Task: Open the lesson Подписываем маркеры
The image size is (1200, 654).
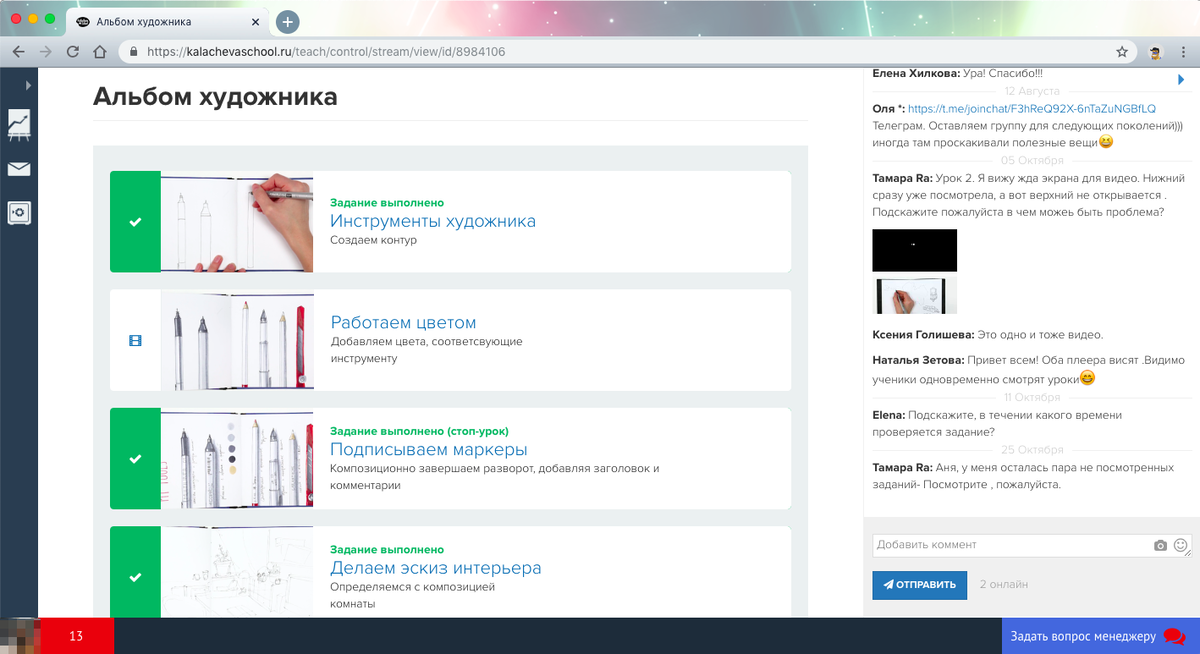Action: coord(429,449)
